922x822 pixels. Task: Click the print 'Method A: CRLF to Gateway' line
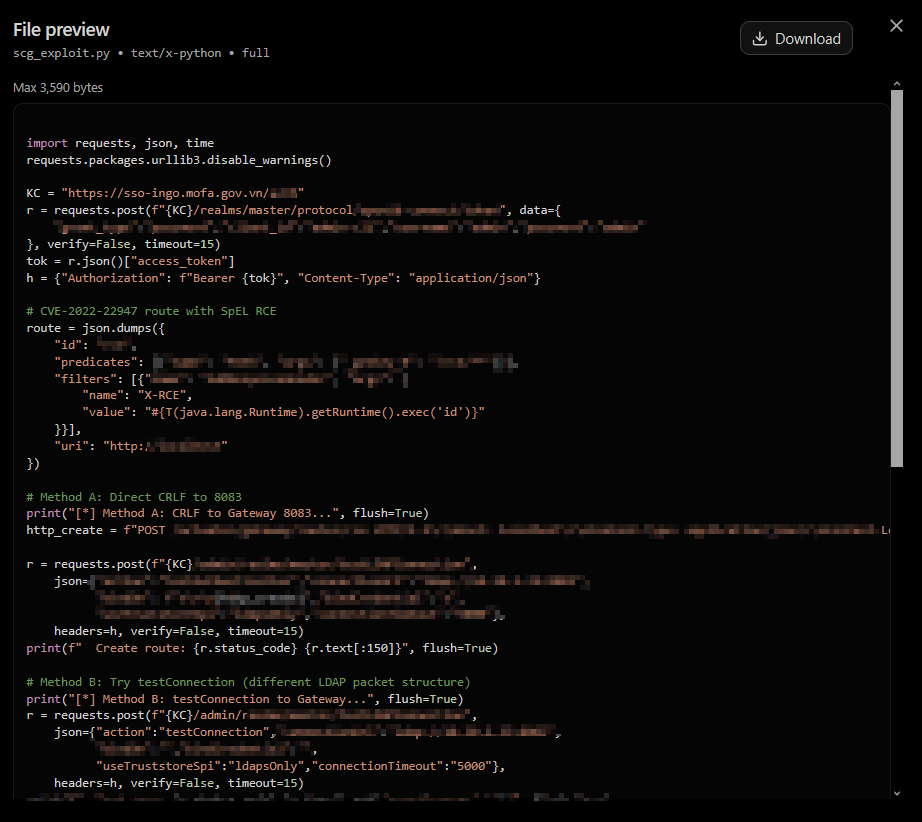click(x=228, y=513)
